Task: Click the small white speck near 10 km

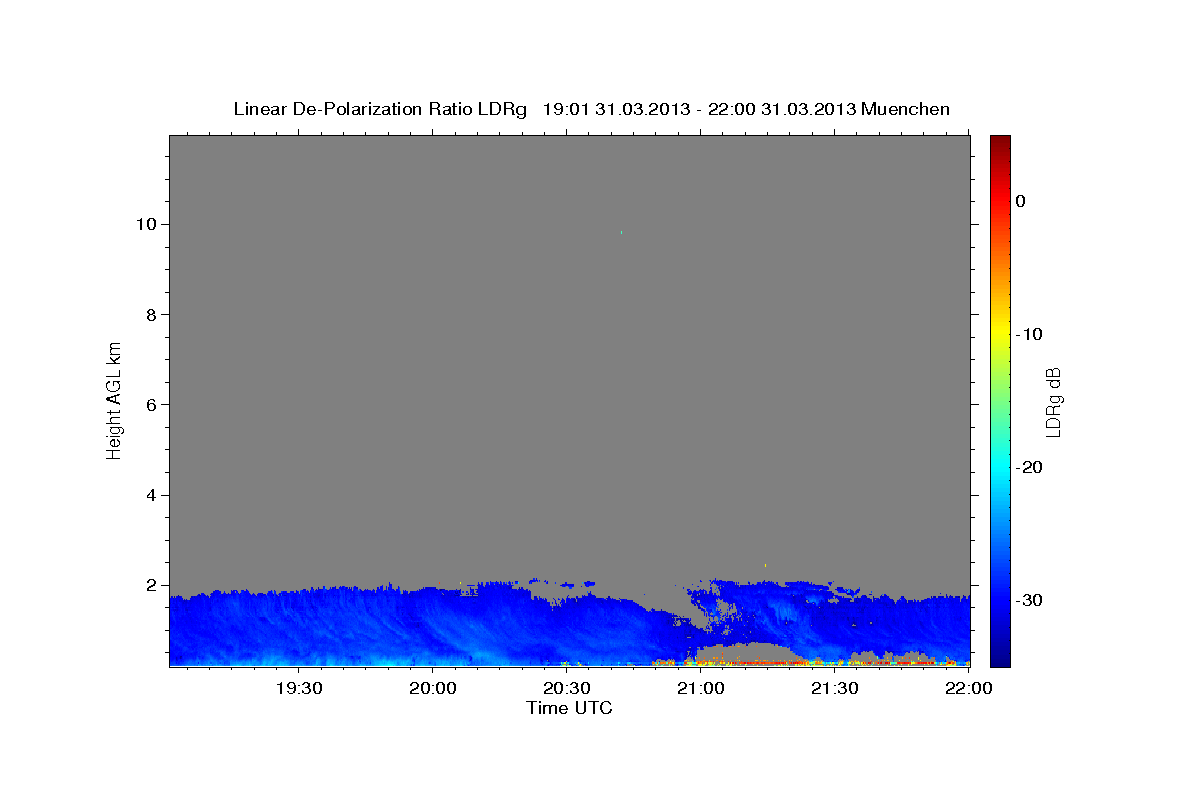Action: click(x=621, y=232)
